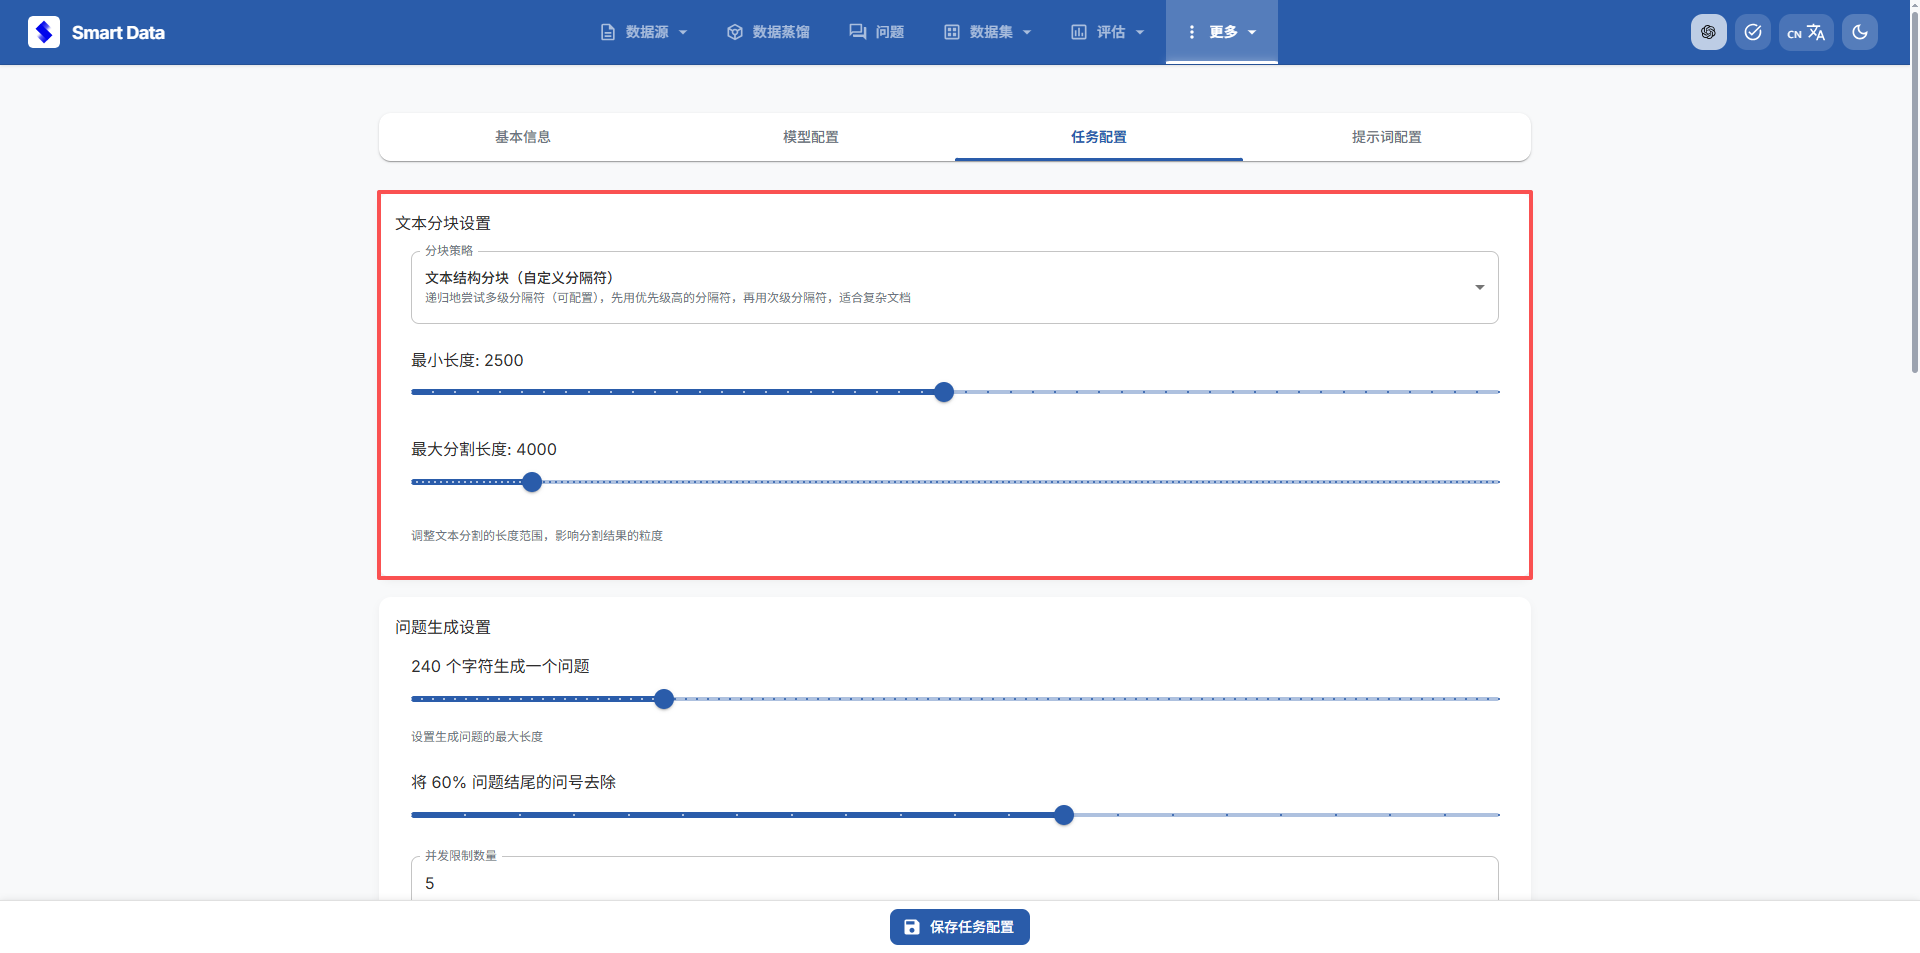The image size is (1920, 953).
Task: Open the 提示词配置 tab
Action: [1386, 137]
